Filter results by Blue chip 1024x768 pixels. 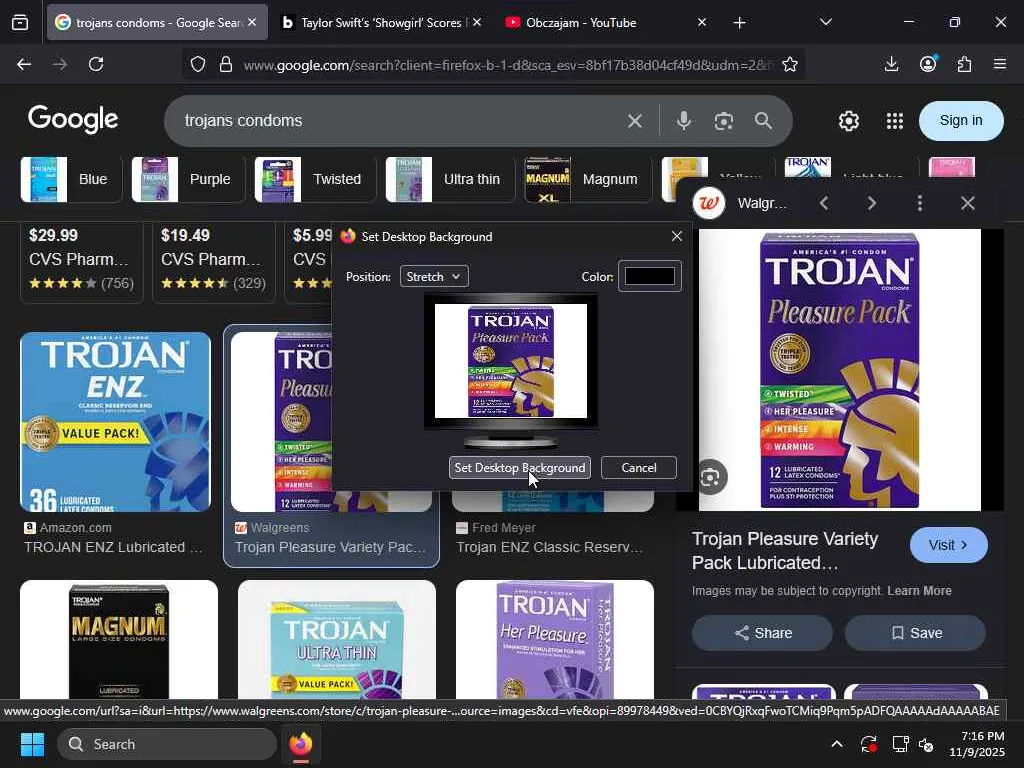71,179
